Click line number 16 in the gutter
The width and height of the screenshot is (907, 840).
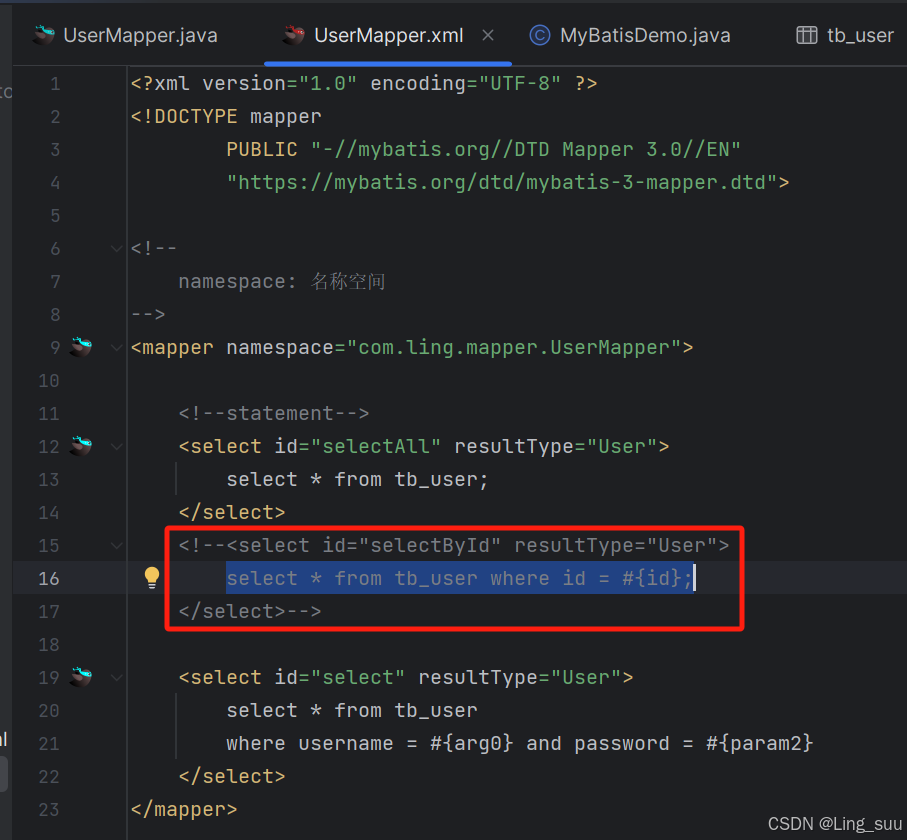tap(49, 579)
